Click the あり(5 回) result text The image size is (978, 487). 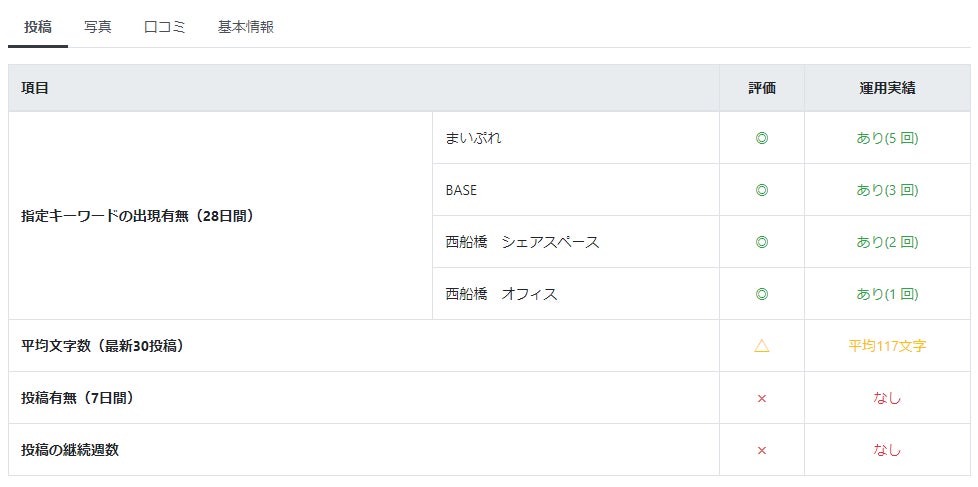pos(887,138)
